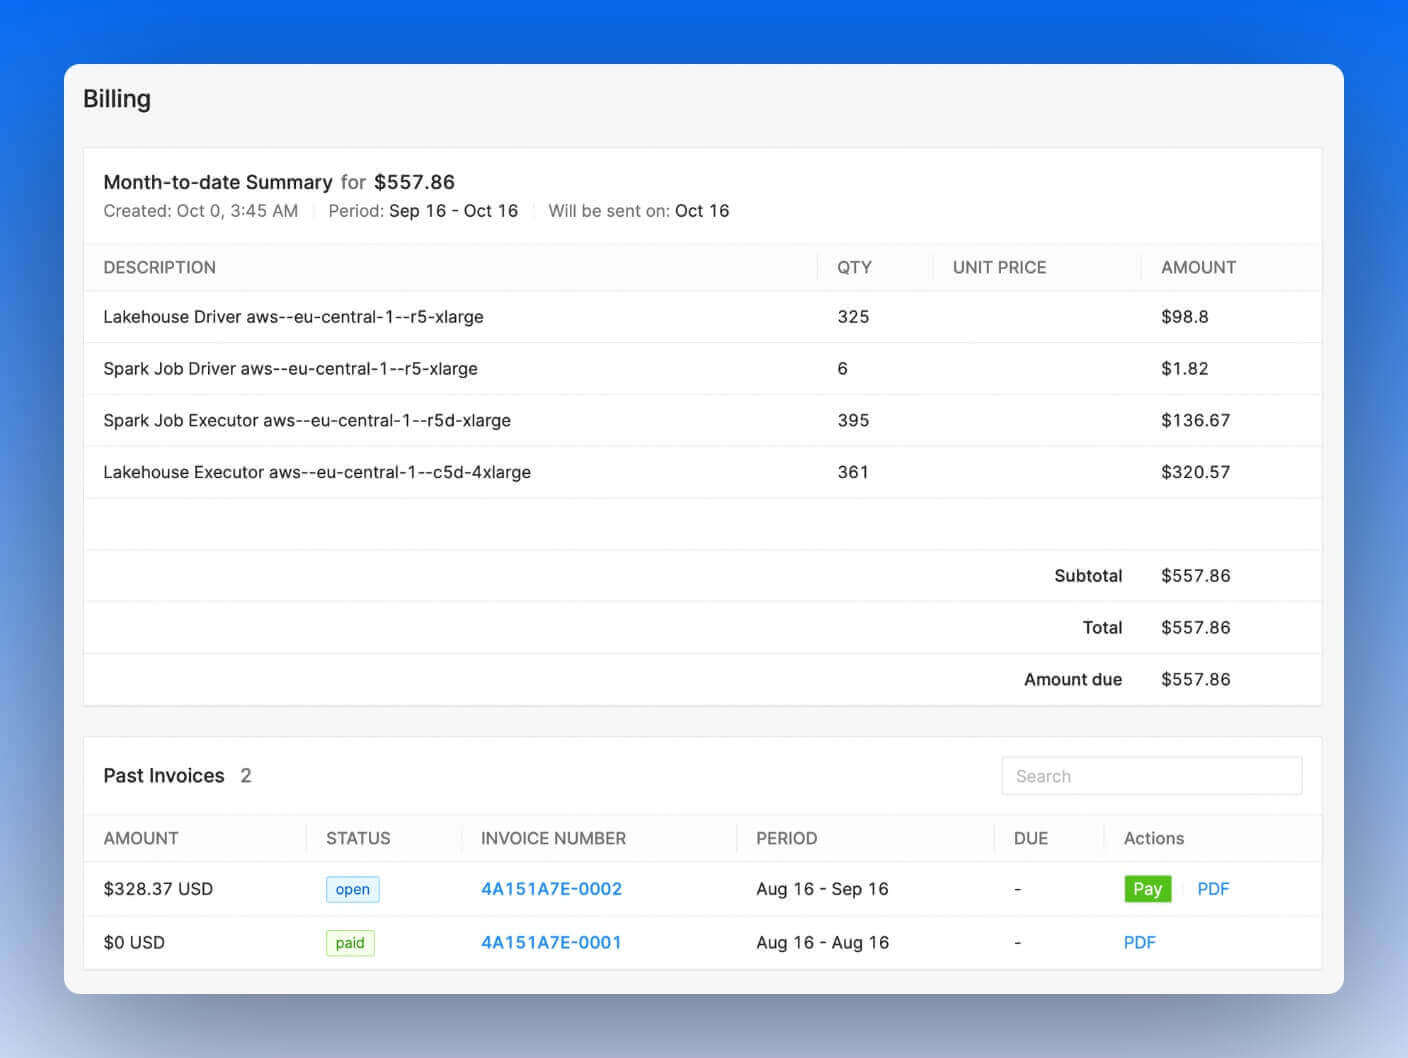Click the open status badge
Viewport: 1408px width, 1058px height.
[x=352, y=889]
